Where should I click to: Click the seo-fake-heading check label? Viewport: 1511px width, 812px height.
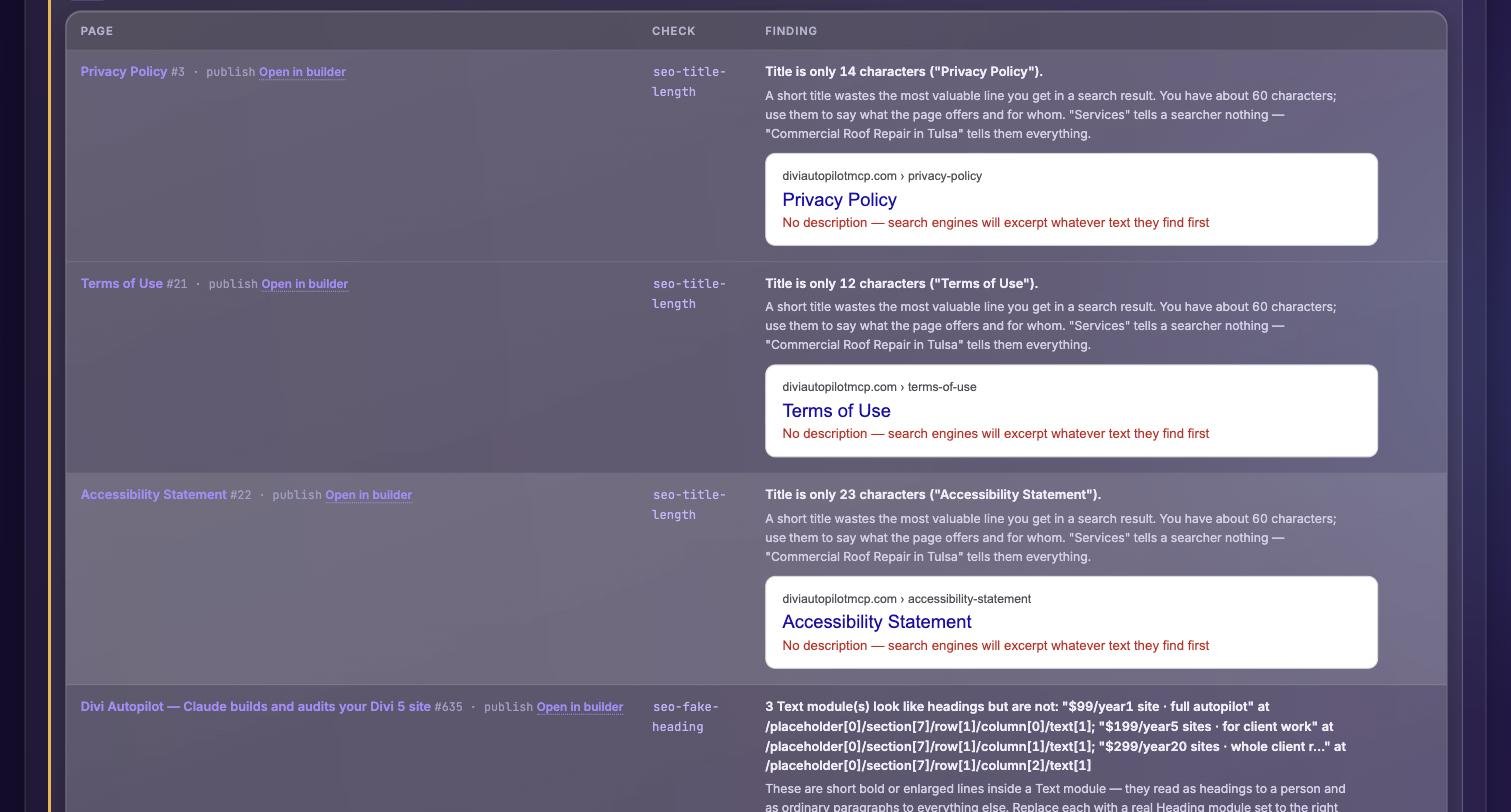[x=685, y=717]
